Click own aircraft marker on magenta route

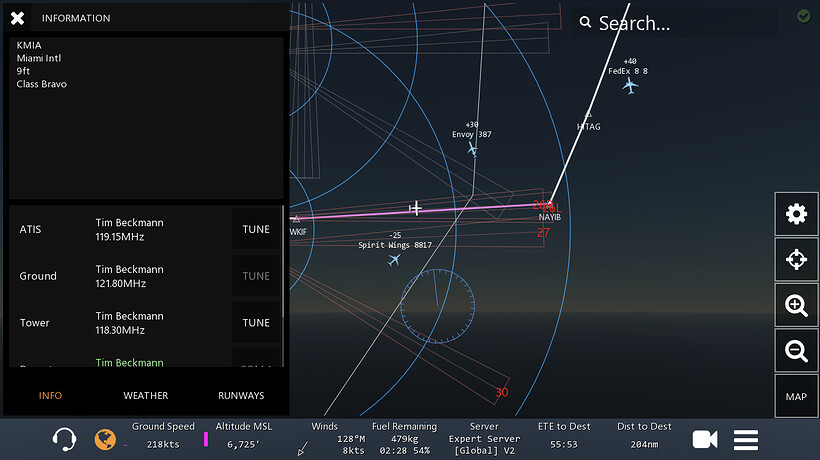click(x=416, y=209)
